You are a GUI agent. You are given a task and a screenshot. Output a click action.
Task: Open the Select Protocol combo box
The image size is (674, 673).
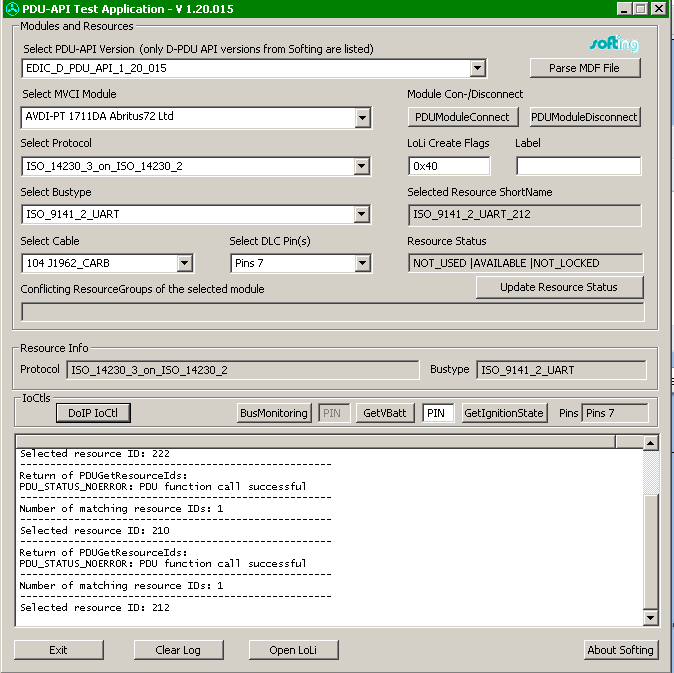click(x=362, y=167)
